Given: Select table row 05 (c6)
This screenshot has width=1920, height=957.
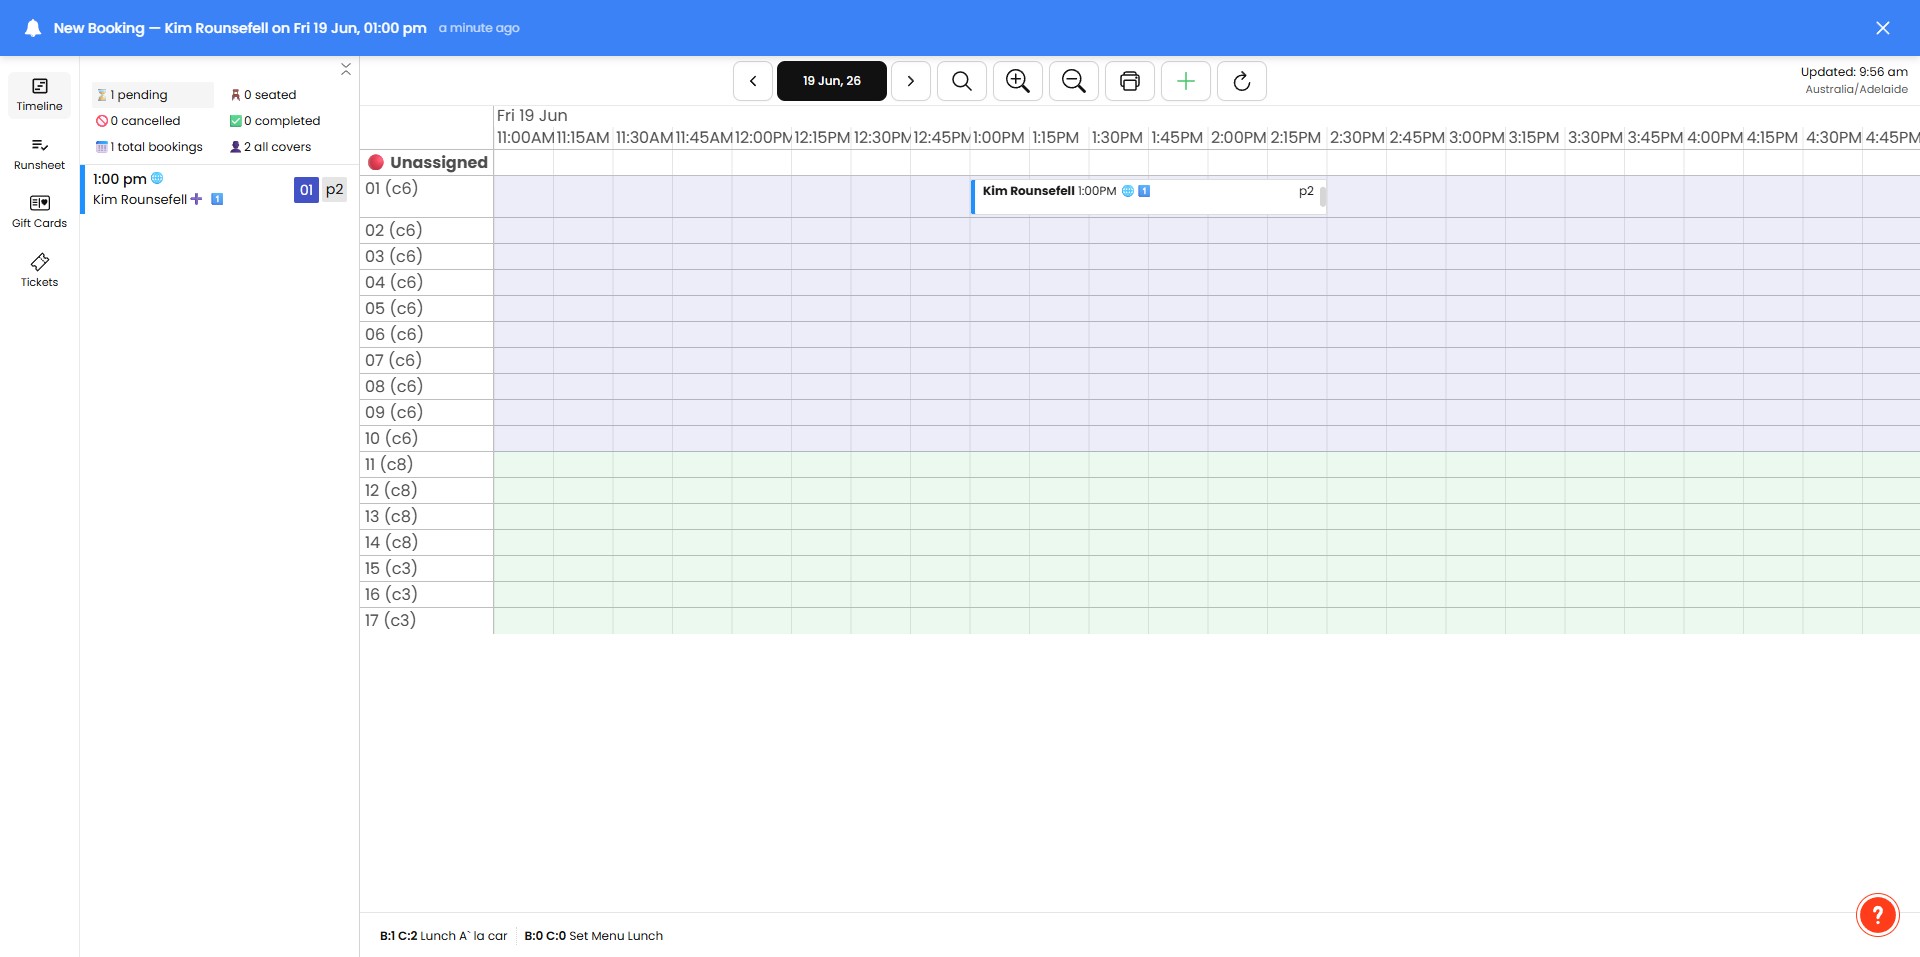Looking at the screenshot, I should tap(426, 308).
